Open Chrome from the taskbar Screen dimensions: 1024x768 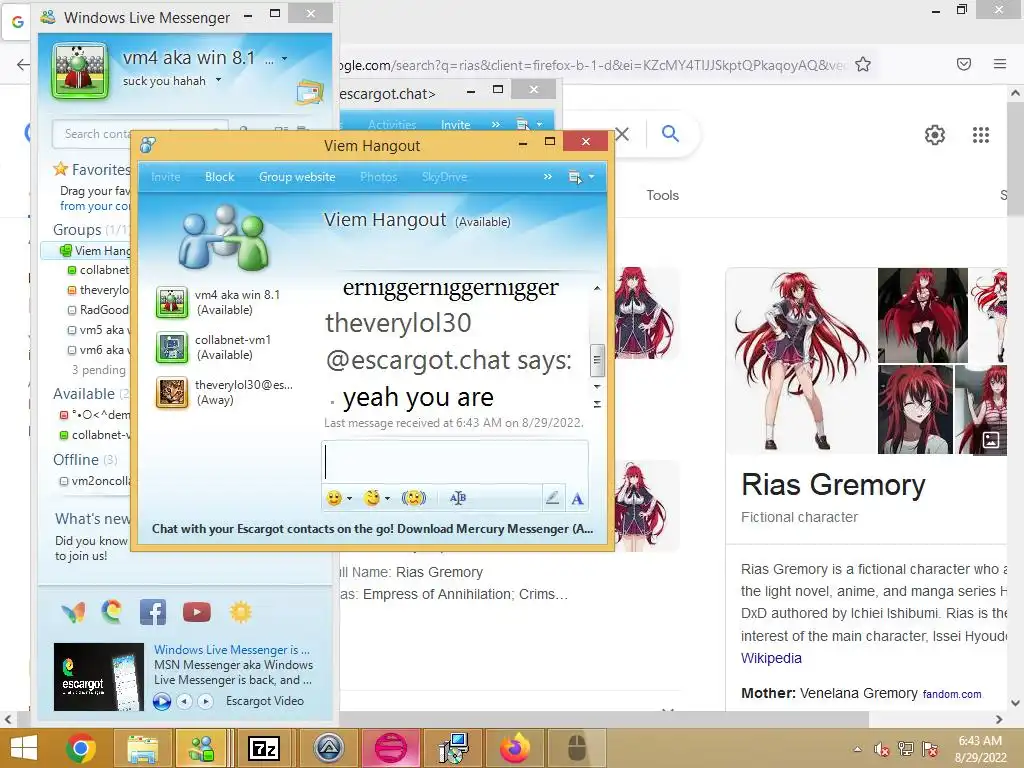(81, 748)
